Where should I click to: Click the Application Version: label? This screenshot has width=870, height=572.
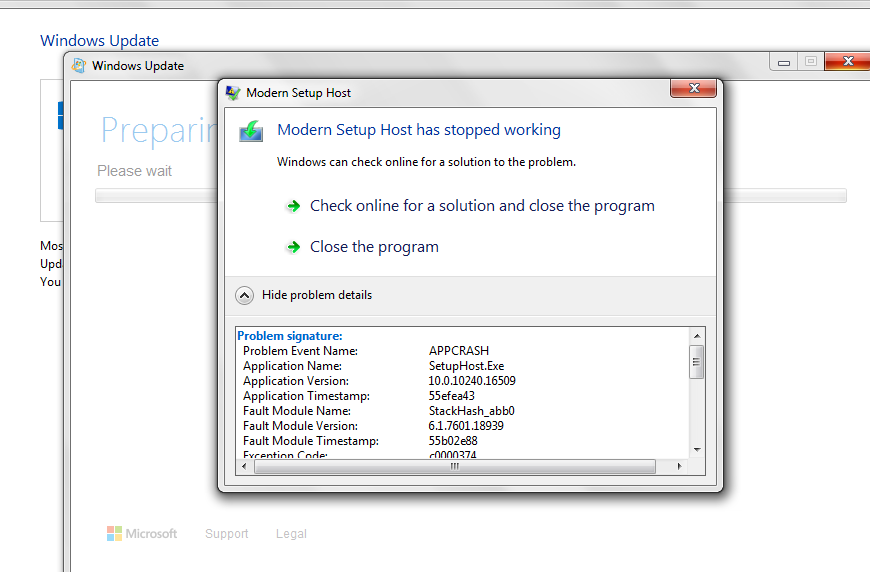click(296, 381)
